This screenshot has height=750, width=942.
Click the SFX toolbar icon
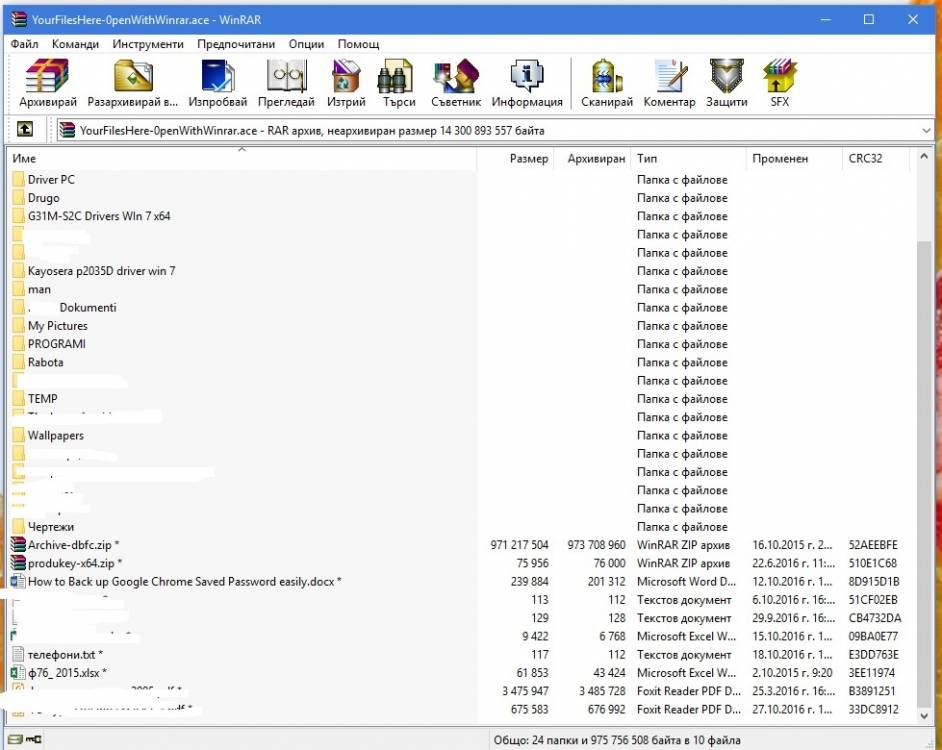coord(779,76)
